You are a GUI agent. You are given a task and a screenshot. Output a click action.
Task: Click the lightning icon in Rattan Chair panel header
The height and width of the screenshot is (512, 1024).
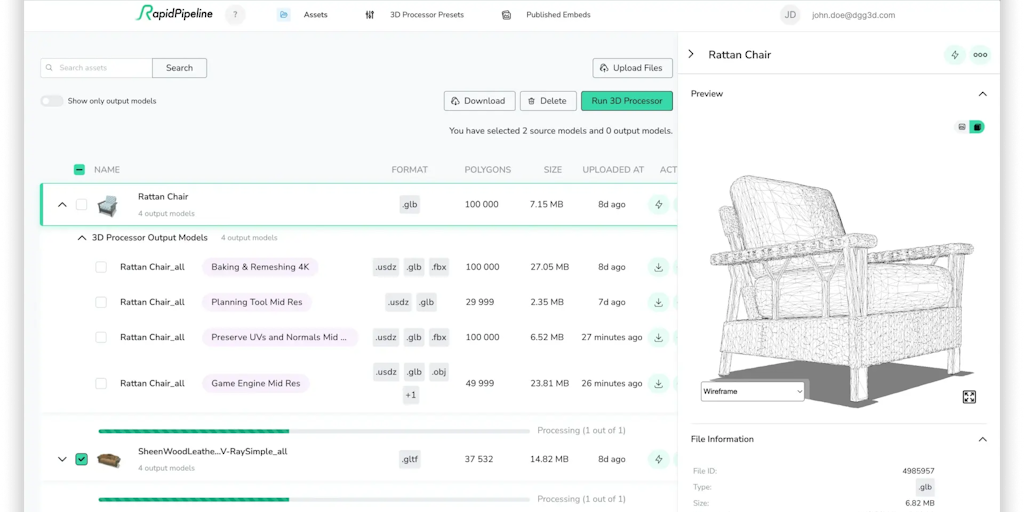pos(954,55)
